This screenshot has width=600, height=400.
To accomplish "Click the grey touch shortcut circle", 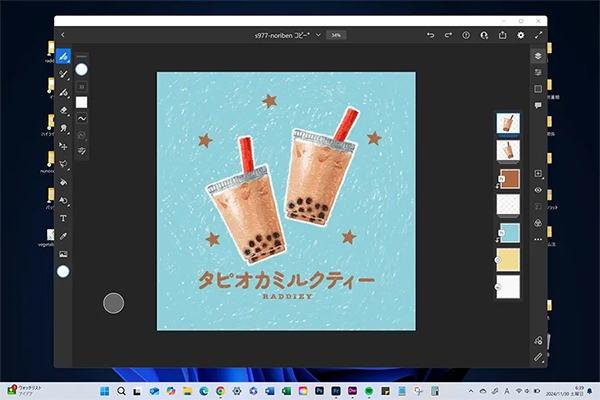I will pyautogui.click(x=114, y=303).
